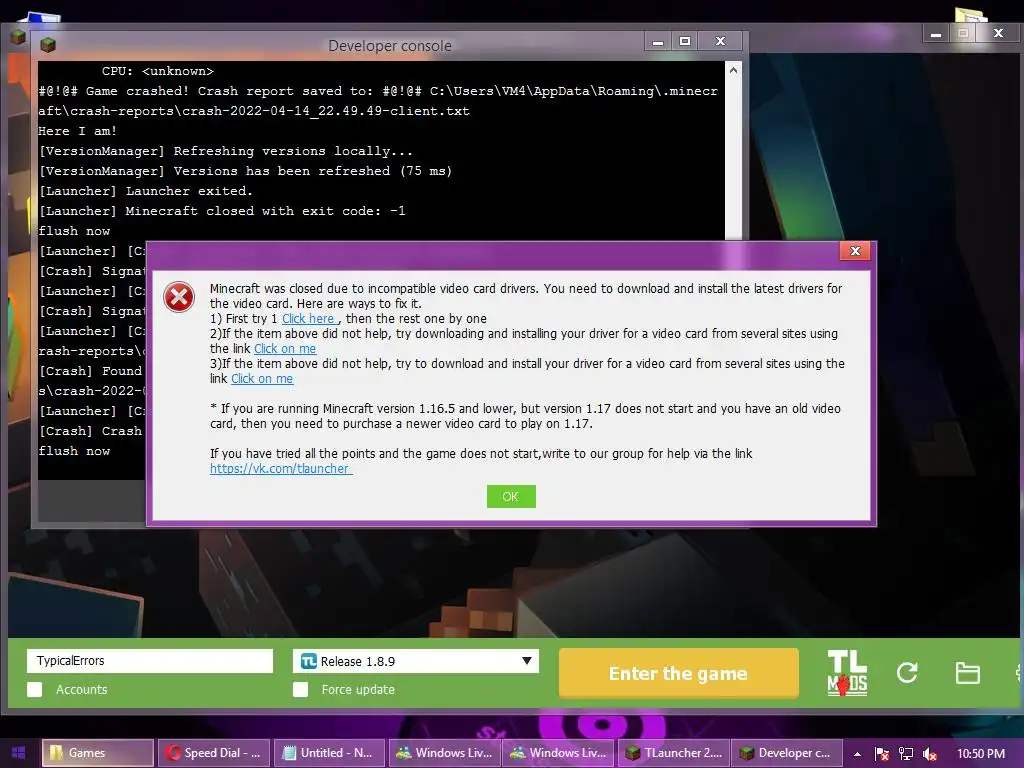Show hidden tray icons arrow

[857, 754]
